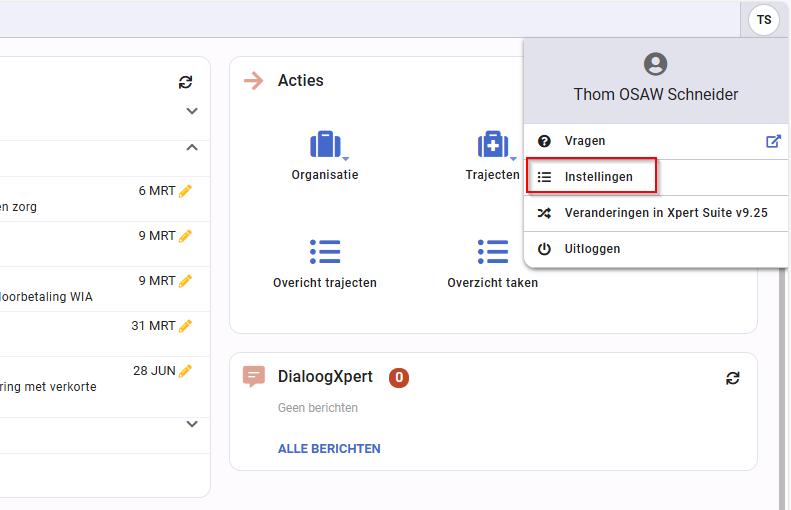Image resolution: width=791 pixels, height=510 pixels.
Task: Click the DialoogXpert unread count badge
Action: [x=399, y=378]
